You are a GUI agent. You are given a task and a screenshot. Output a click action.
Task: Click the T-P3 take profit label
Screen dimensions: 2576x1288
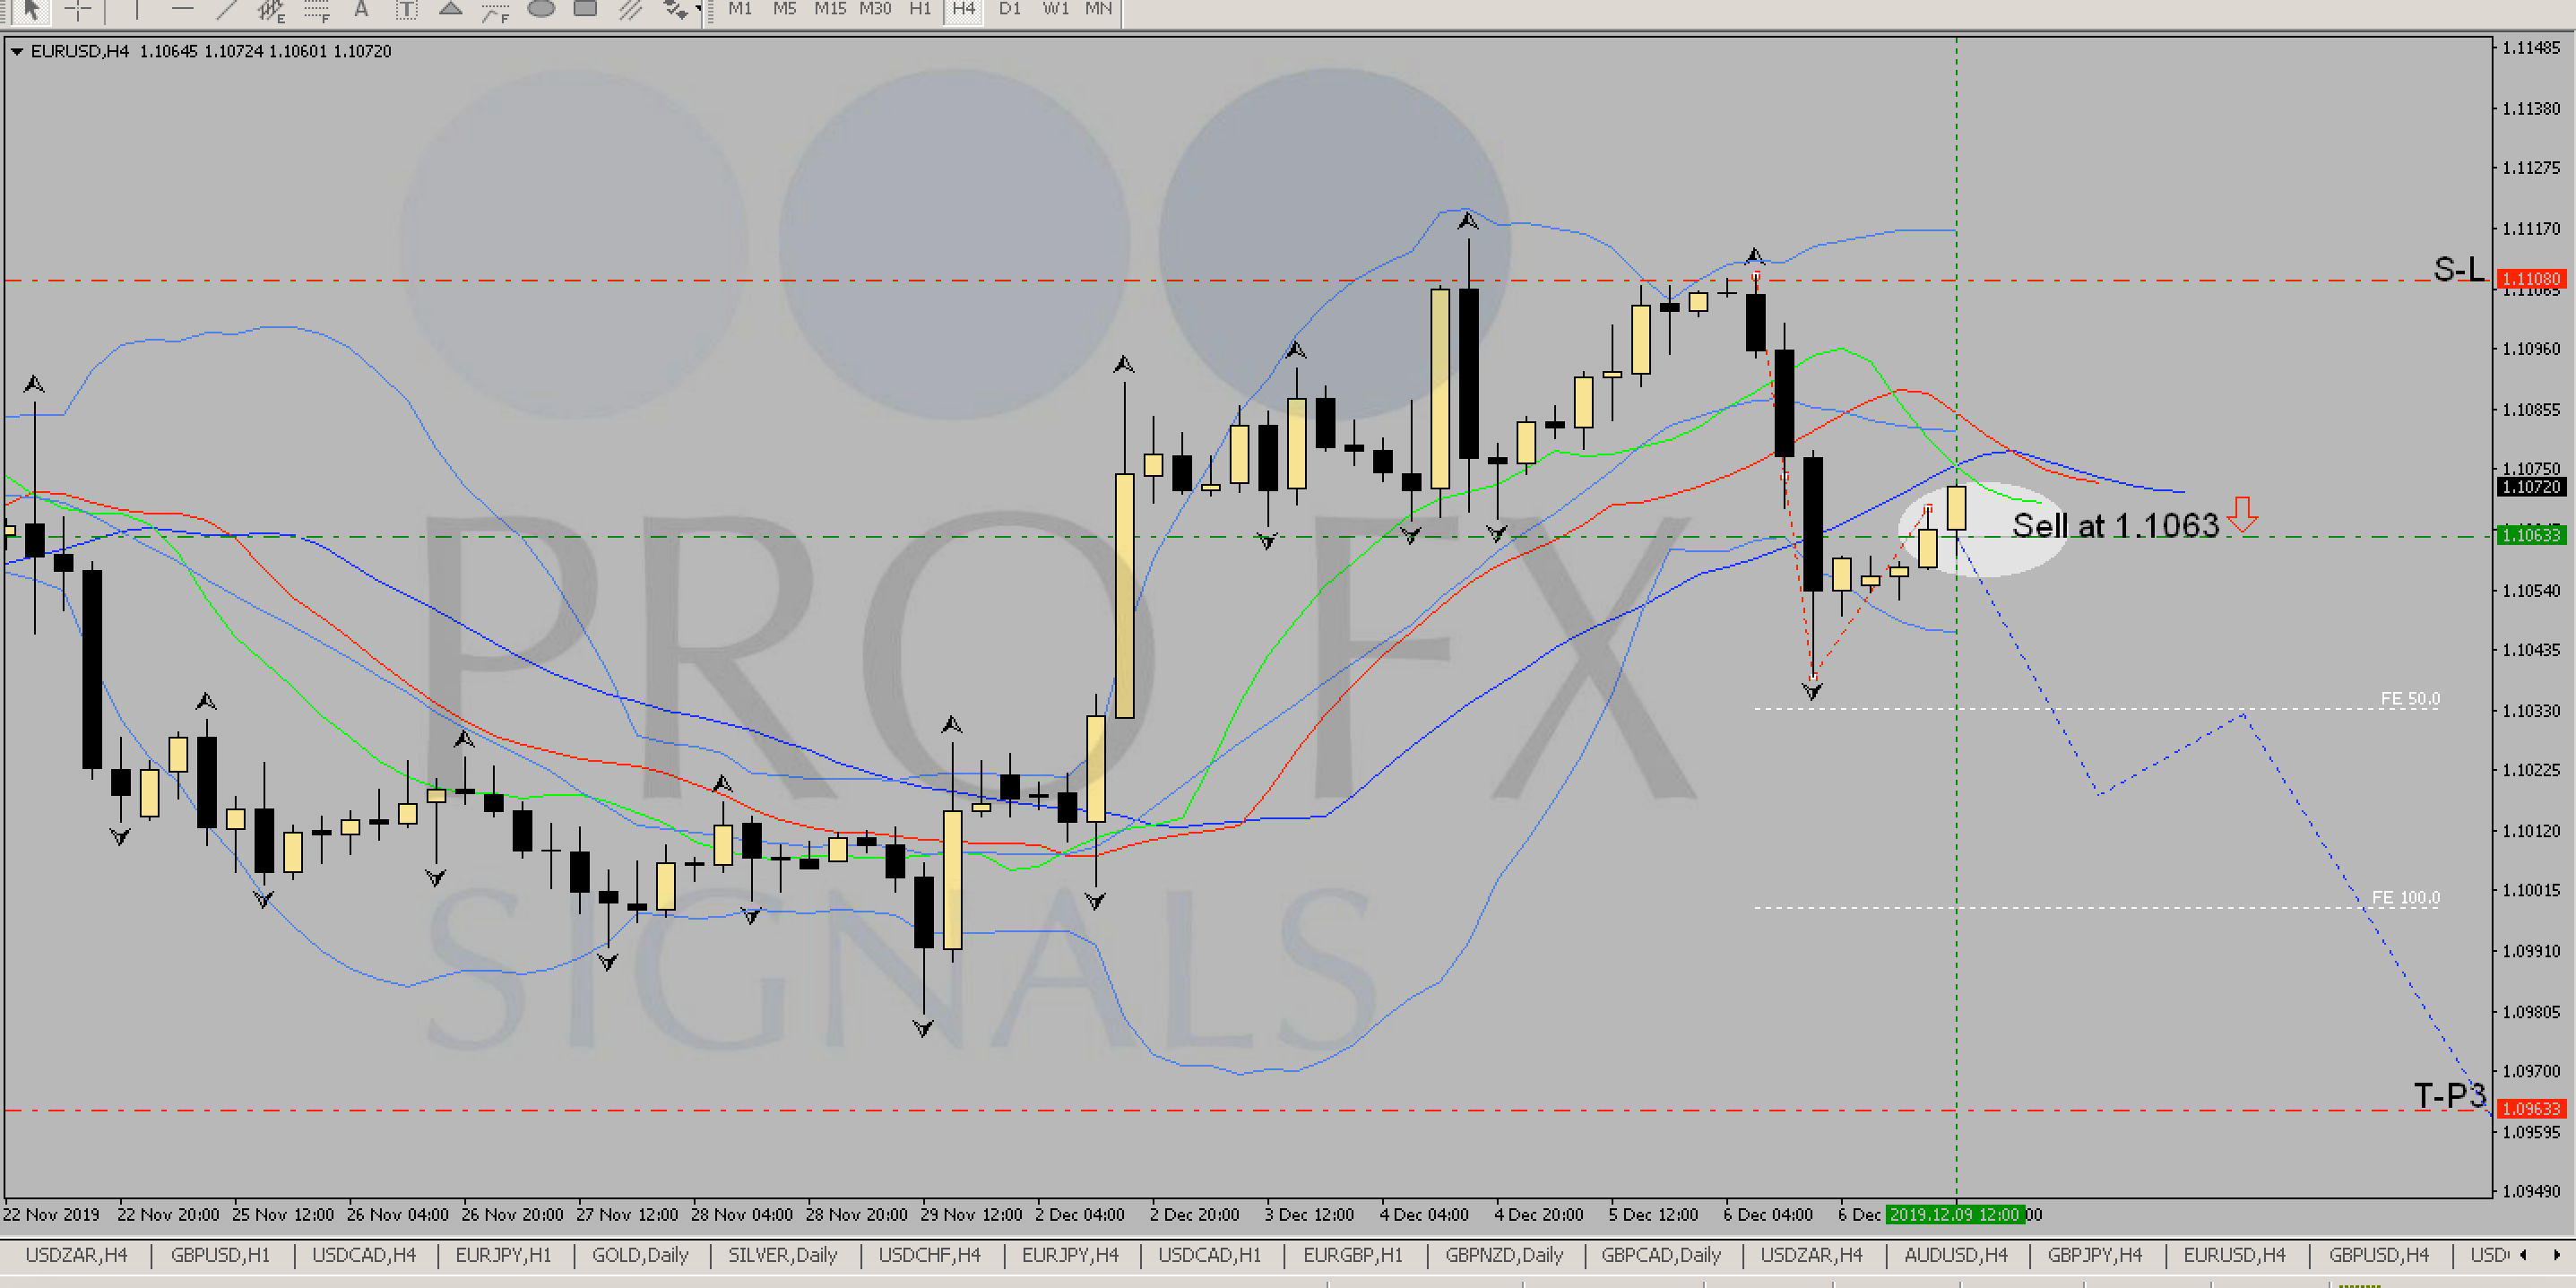2448,1095
